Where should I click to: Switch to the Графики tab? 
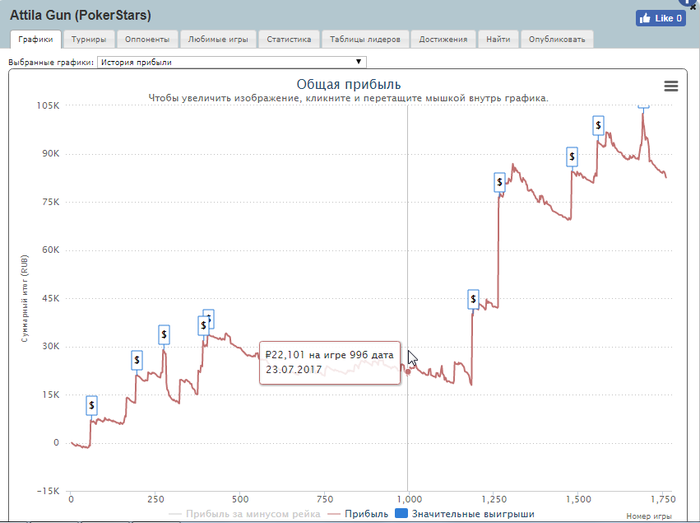(x=36, y=39)
